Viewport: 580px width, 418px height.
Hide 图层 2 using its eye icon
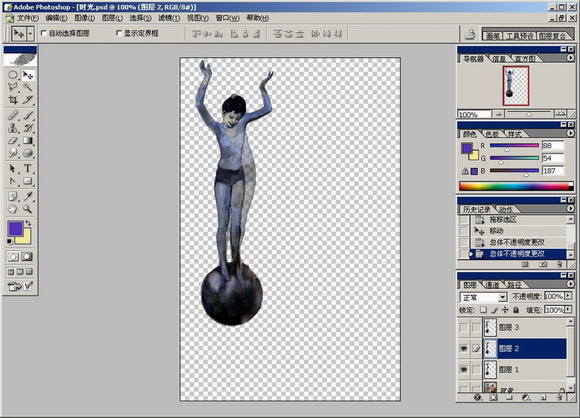coord(463,348)
